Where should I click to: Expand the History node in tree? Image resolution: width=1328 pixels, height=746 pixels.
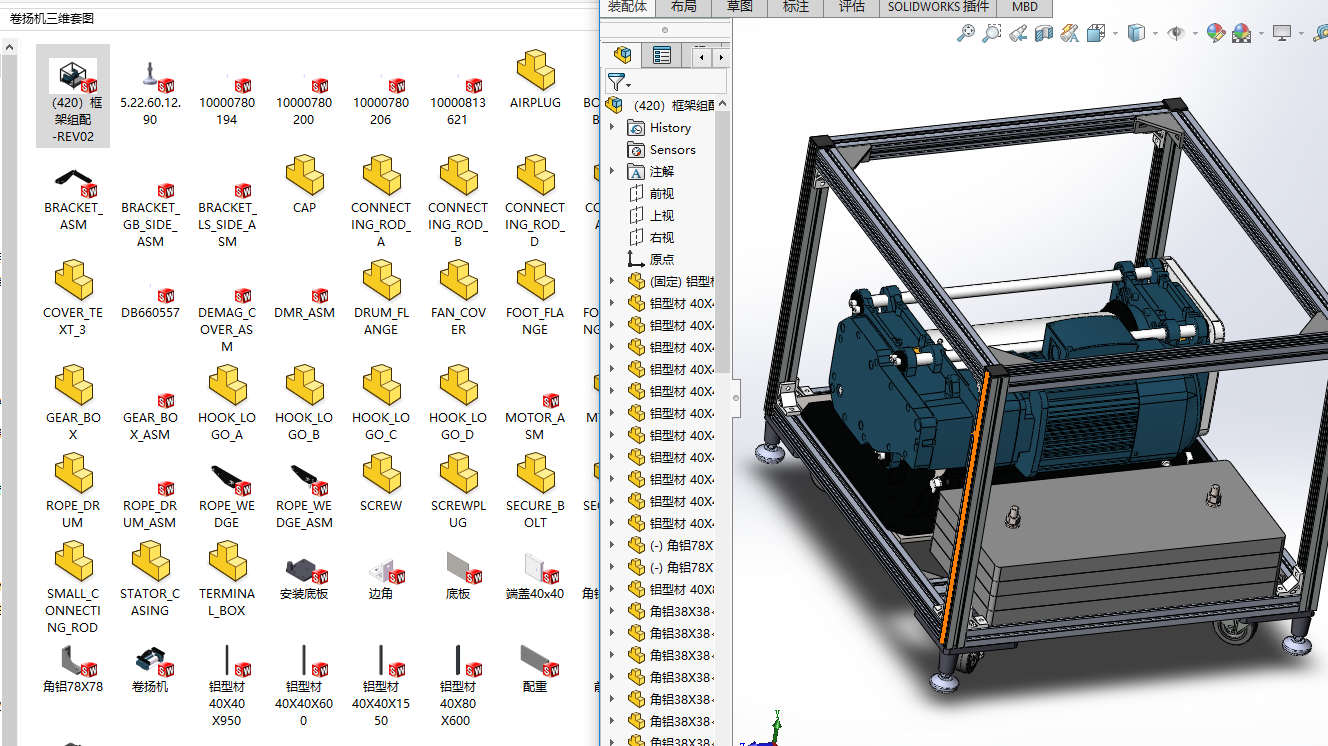pos(612,128)
